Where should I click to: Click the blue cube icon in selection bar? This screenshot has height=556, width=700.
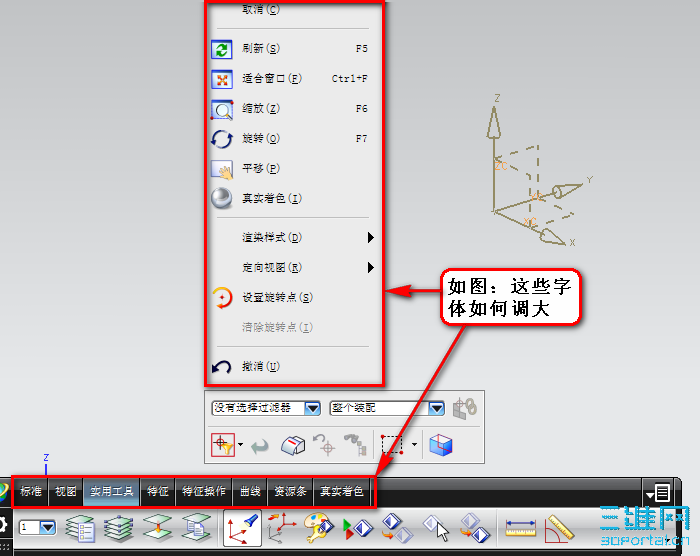click(x=441, y=445)
